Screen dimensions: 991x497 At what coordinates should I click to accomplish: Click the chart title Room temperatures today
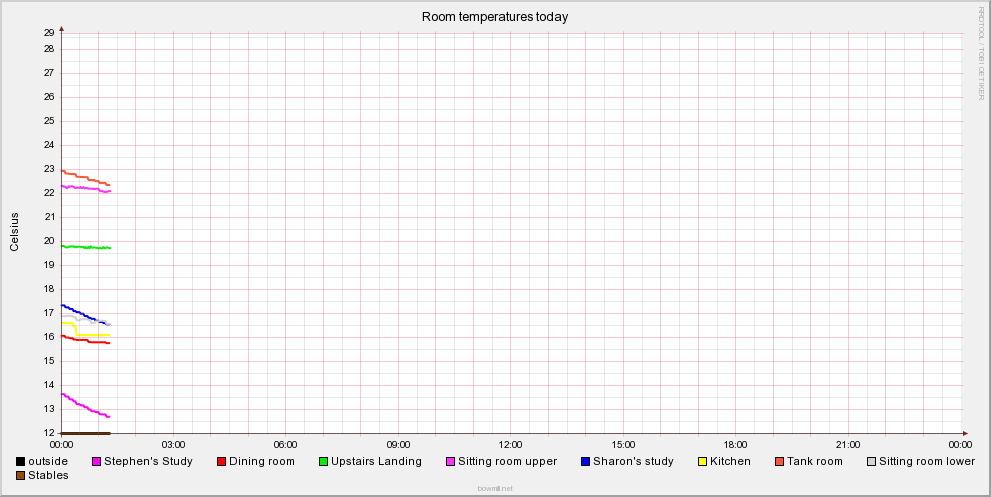pyautogui.click(x=495, y=17)
